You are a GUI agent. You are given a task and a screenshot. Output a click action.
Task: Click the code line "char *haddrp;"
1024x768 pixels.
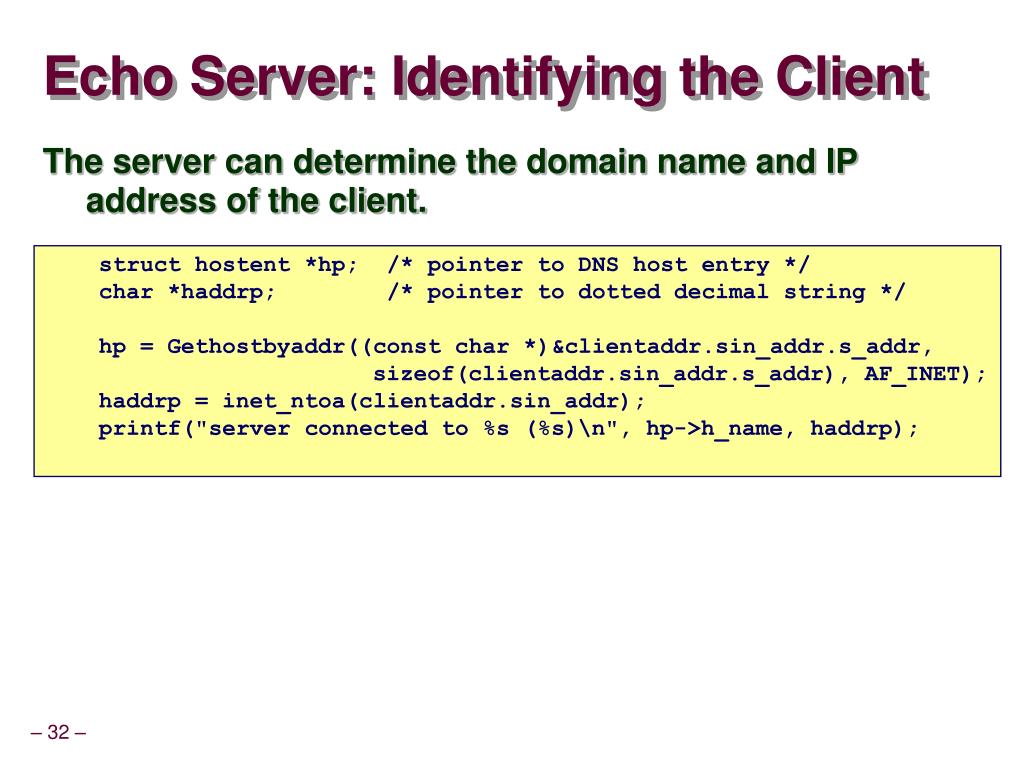(187, 291)
